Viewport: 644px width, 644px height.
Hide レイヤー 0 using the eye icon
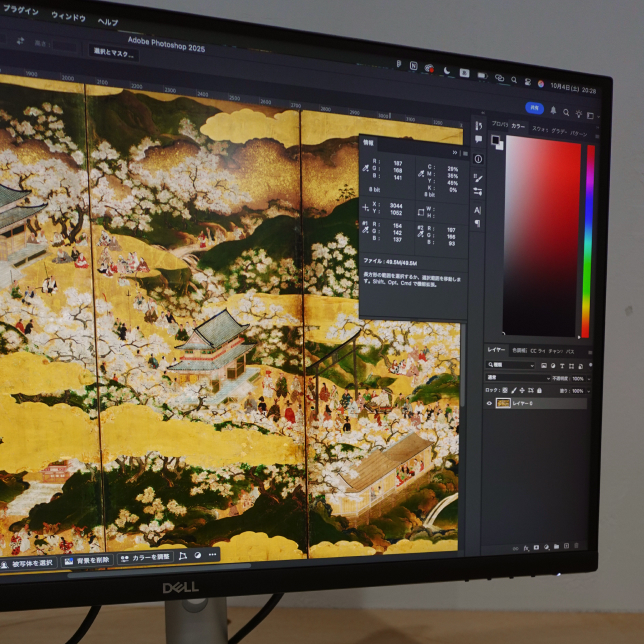tap(489, 403)
